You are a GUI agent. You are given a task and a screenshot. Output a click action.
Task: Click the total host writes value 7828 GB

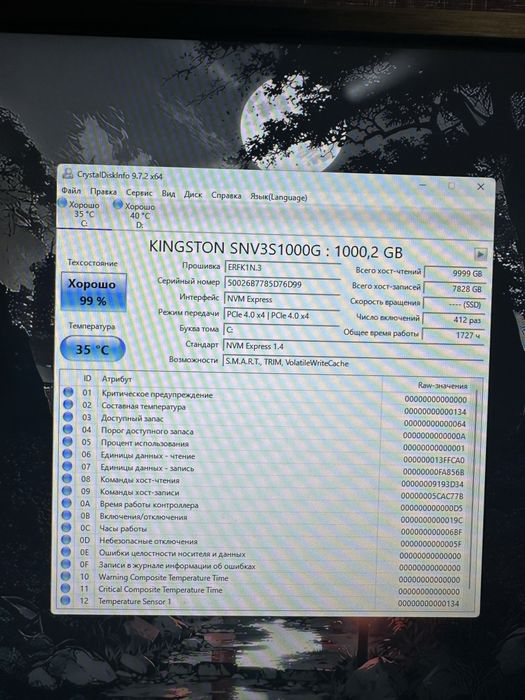(454, 289)
